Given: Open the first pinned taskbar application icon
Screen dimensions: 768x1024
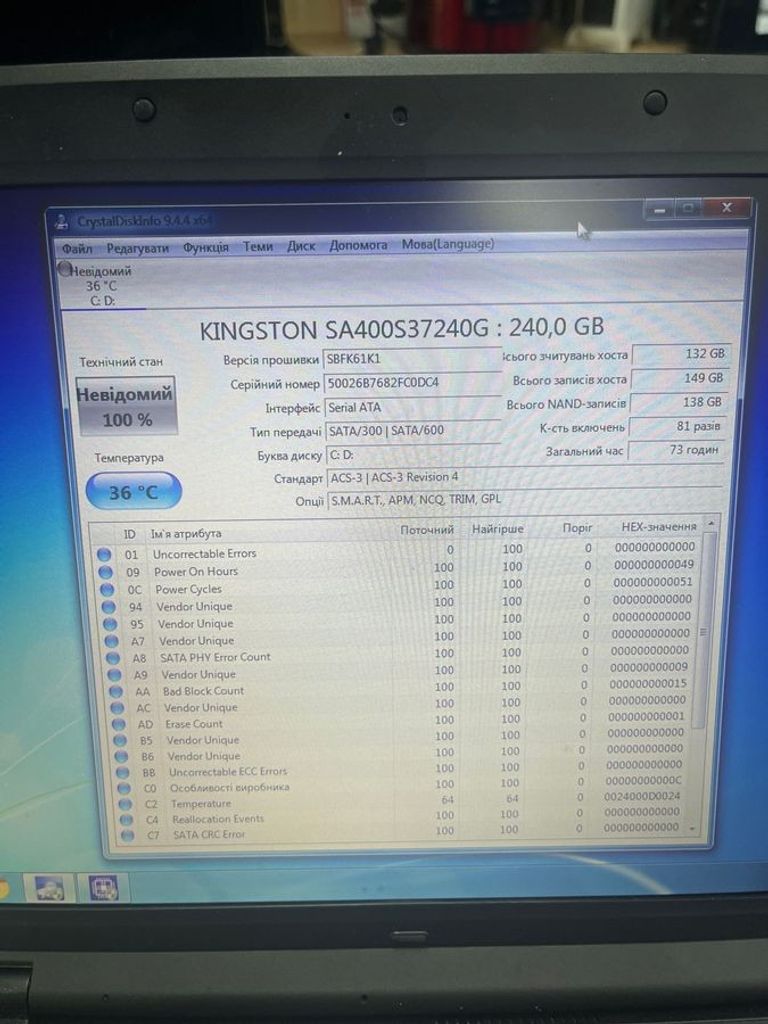Looking at the screenshot, I should pos(50,887).
